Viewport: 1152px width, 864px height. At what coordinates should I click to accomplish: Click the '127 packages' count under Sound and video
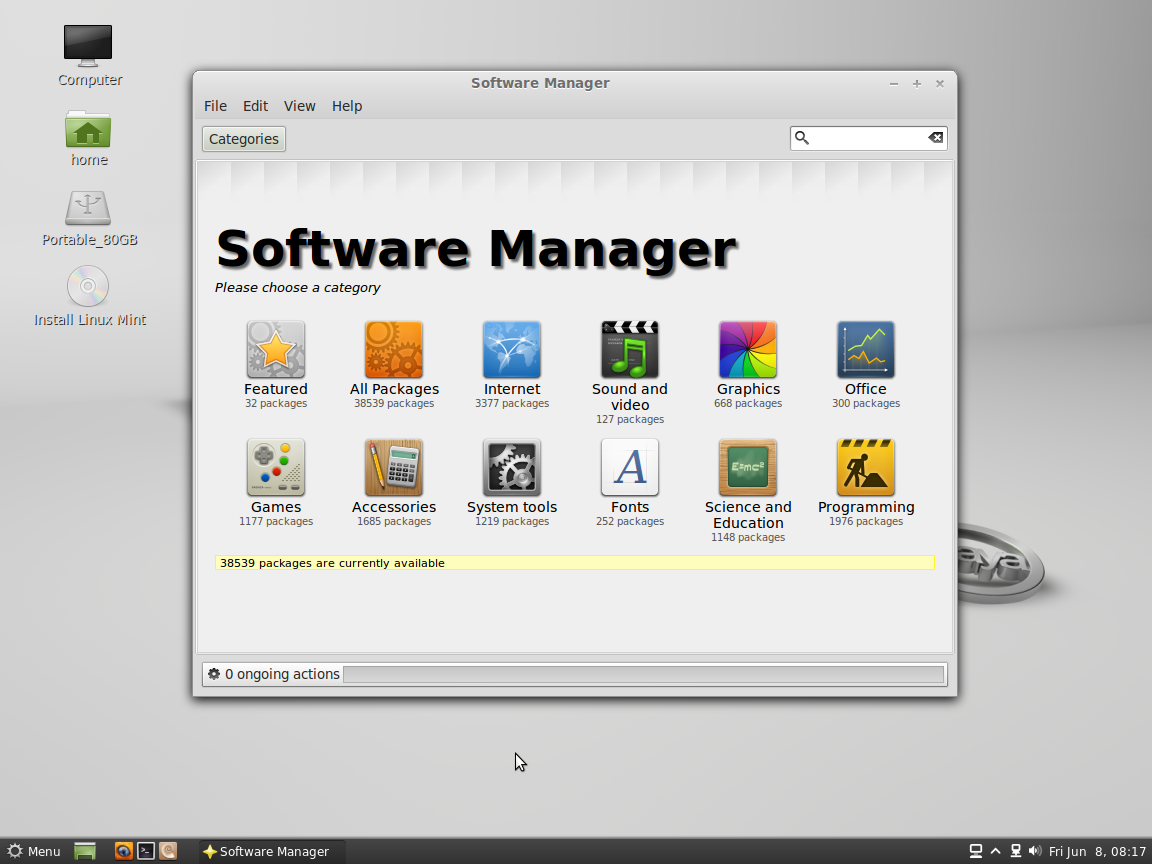coord(630,420)
